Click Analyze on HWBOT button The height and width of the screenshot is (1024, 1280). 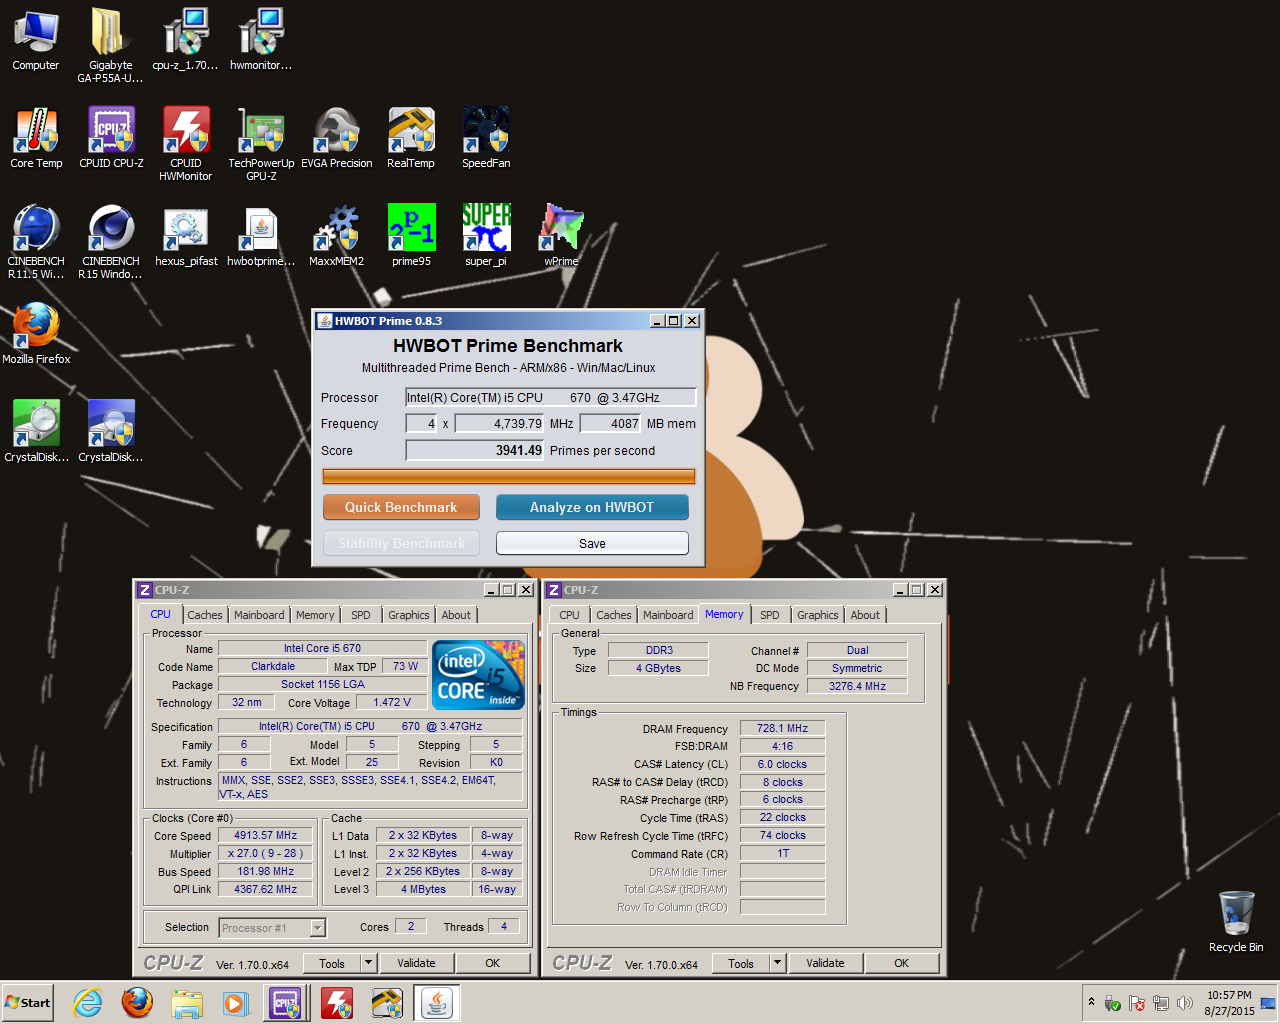[x=592, y=507]
